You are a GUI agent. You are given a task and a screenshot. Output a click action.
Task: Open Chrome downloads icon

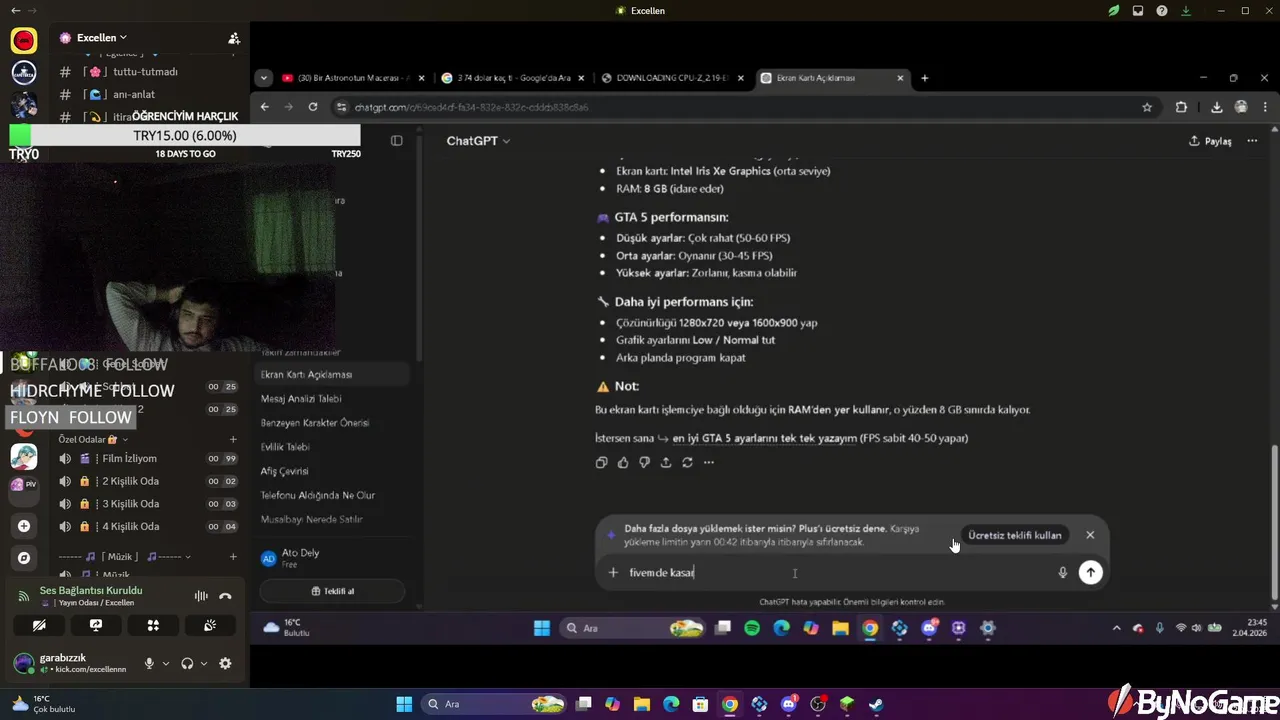[x=1216, y=107]
